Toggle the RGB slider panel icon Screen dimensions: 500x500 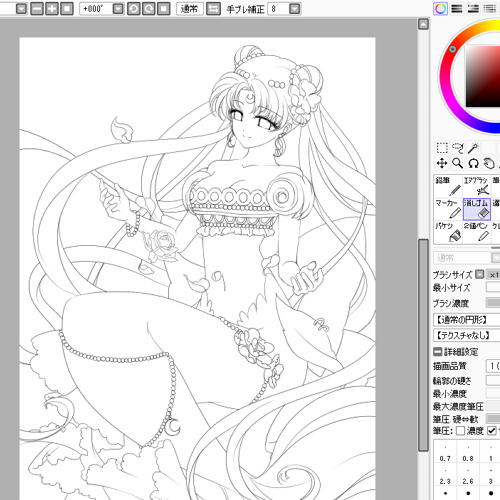[x=457, y=9]
